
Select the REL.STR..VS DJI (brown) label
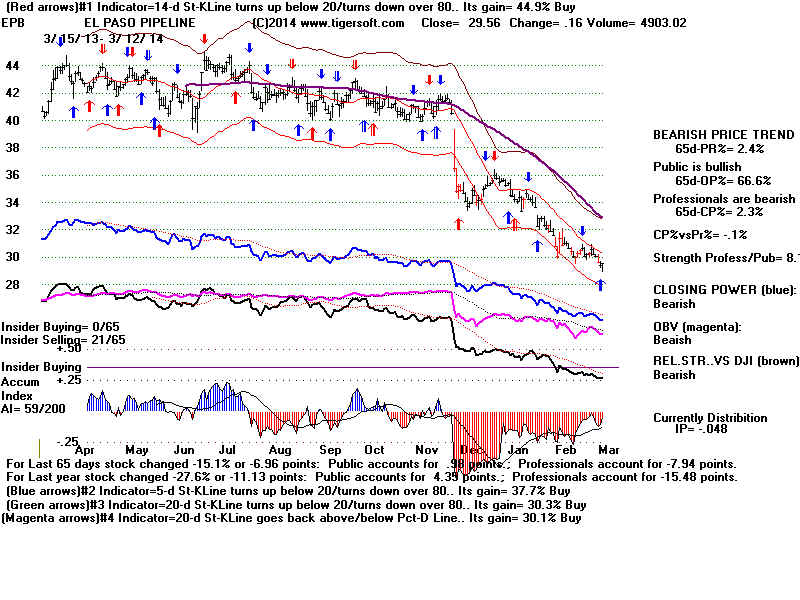tap(727, 361)
